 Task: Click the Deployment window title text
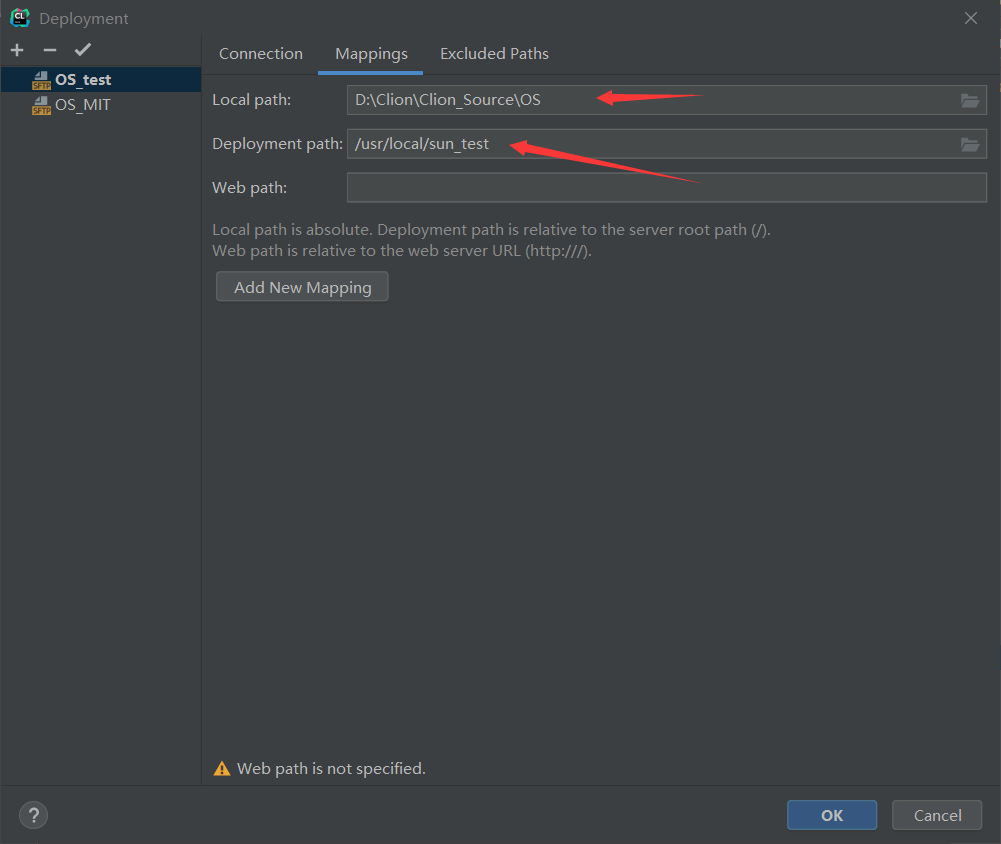pyautogui.click(x=84, y=19)
